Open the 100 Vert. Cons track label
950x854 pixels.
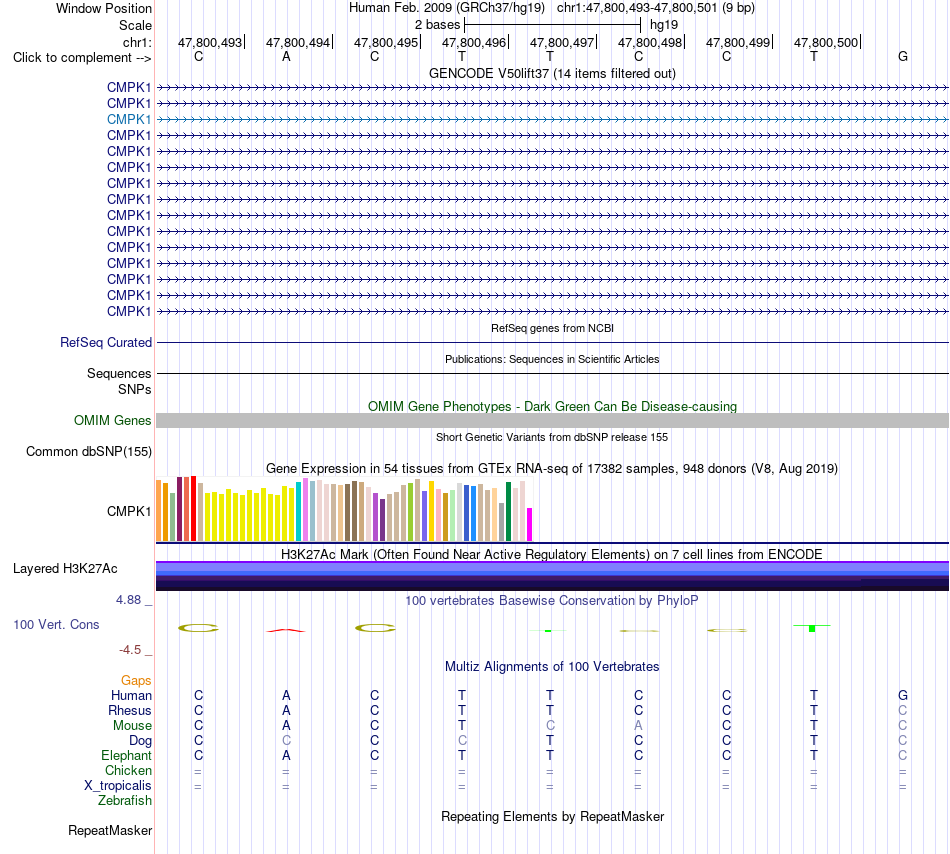56,624
